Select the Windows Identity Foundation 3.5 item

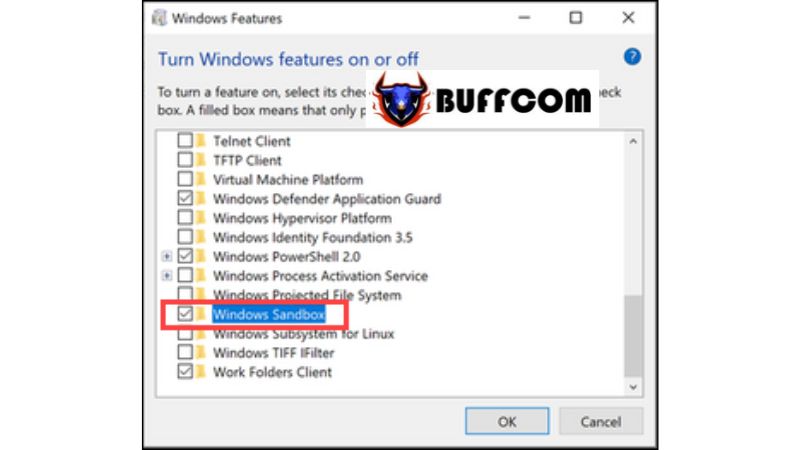312,237
